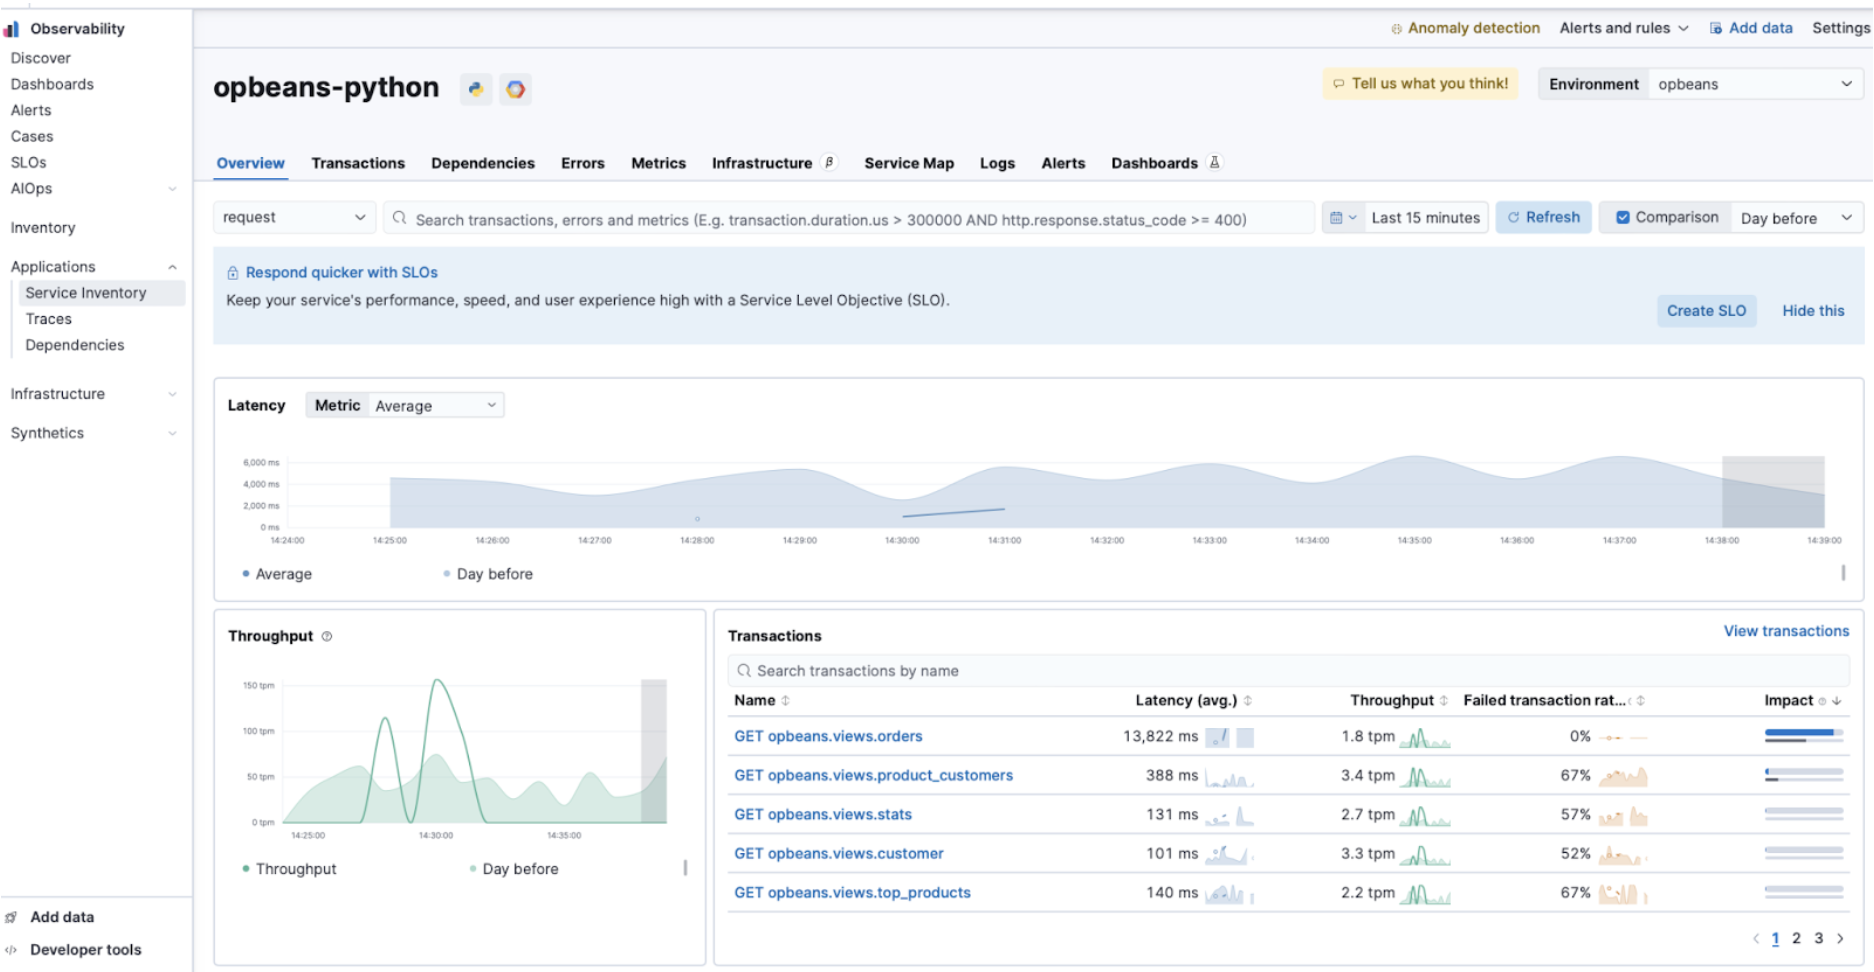
Task: Open the request transaction type dropdown
Action: click(x=294, y=217)
